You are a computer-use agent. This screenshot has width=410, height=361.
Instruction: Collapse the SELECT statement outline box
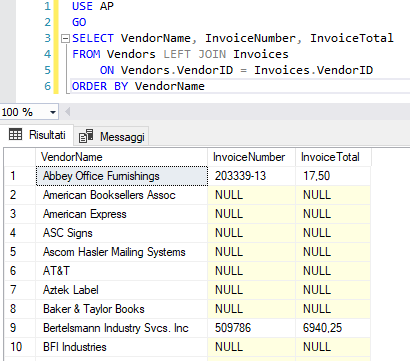coord(65,39)
